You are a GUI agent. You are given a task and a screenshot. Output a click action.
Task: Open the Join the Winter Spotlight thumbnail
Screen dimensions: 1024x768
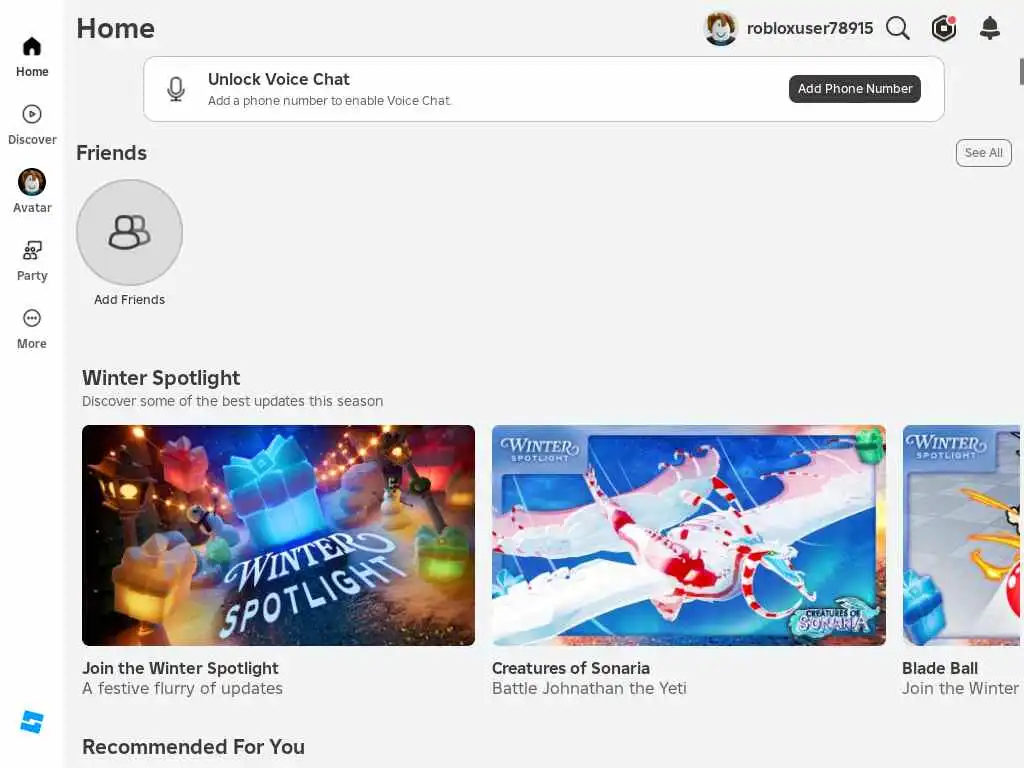click(x=278, y=536)
